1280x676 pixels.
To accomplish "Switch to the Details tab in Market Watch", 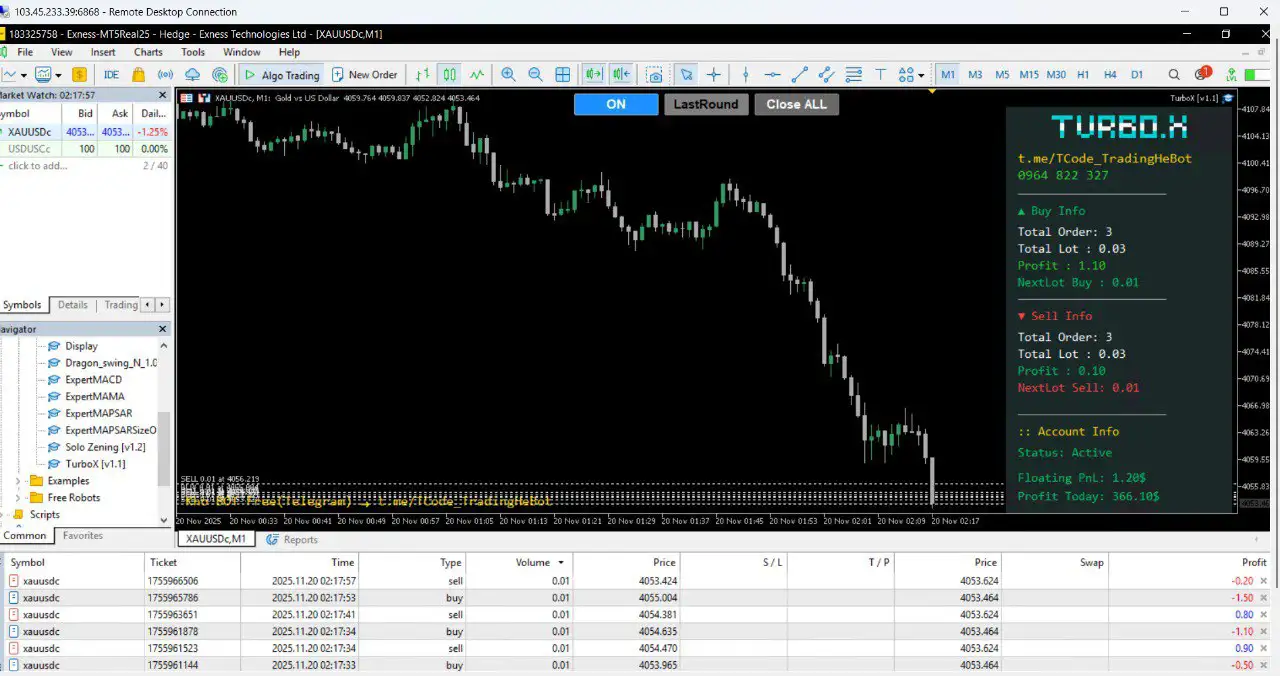I will [72, 305].
